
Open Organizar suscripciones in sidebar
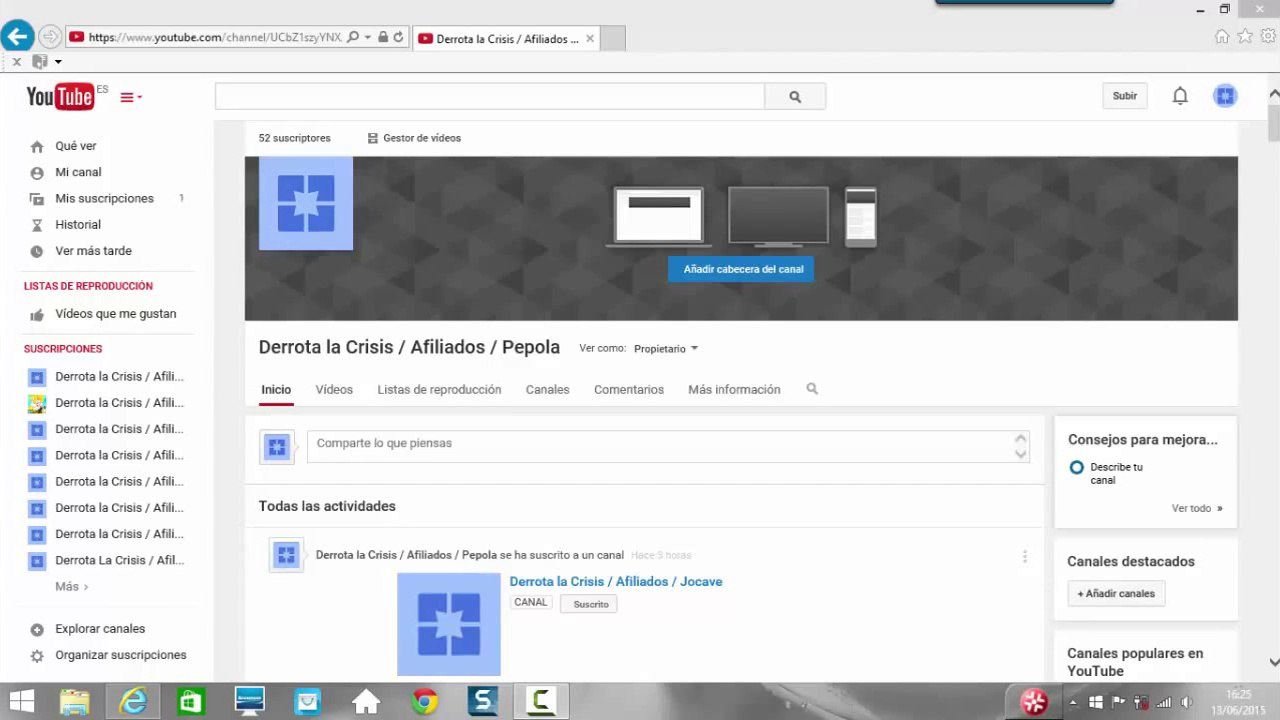(121, 655)
